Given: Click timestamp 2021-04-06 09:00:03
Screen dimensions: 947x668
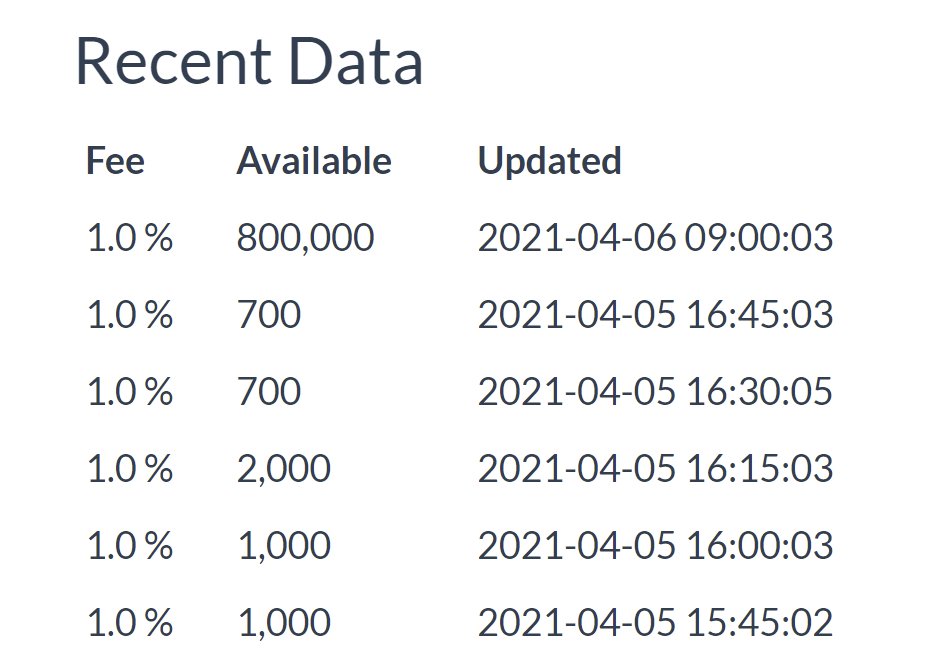Looking at the screenshot, I should tap(656, 237).
